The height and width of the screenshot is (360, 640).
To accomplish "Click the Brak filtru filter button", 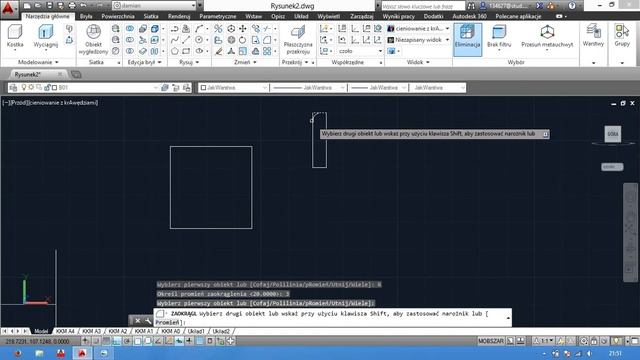I will click(x=499, y=37).
